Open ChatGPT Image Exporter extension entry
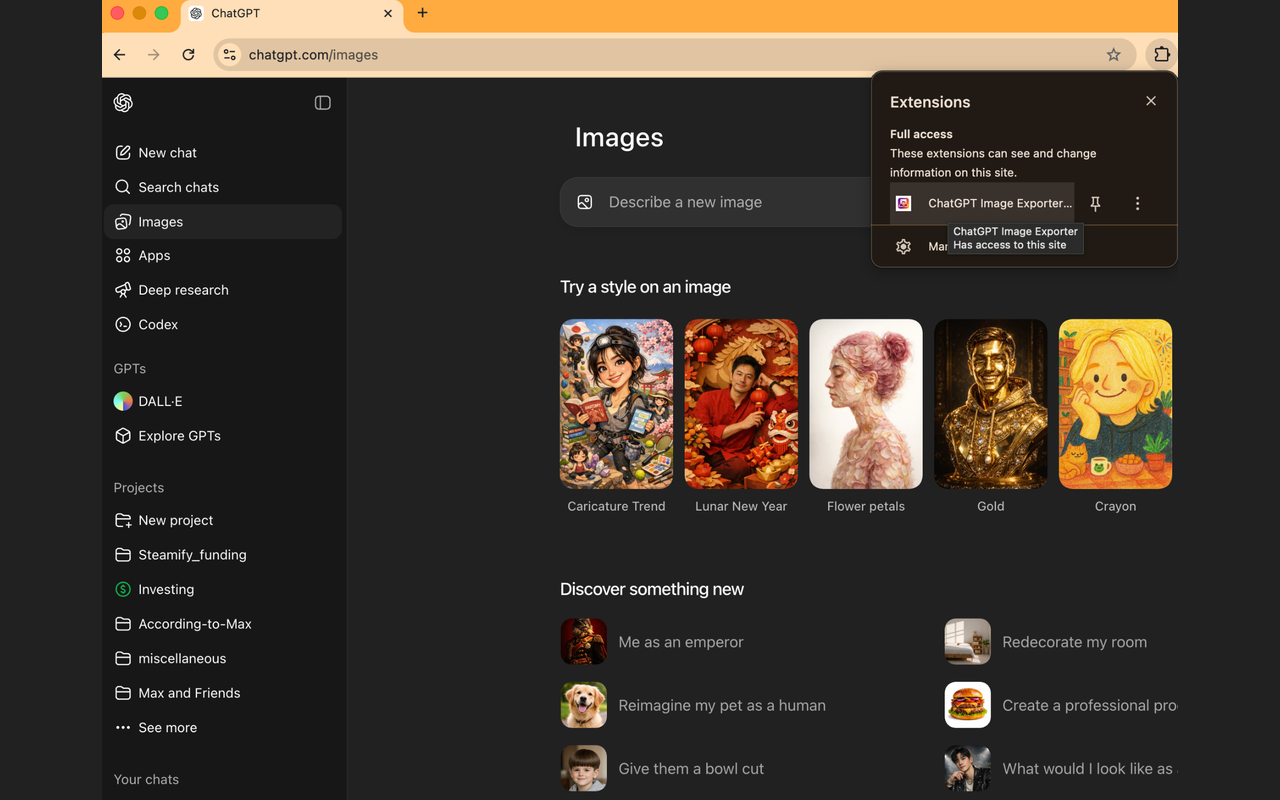 click(982, 203)
